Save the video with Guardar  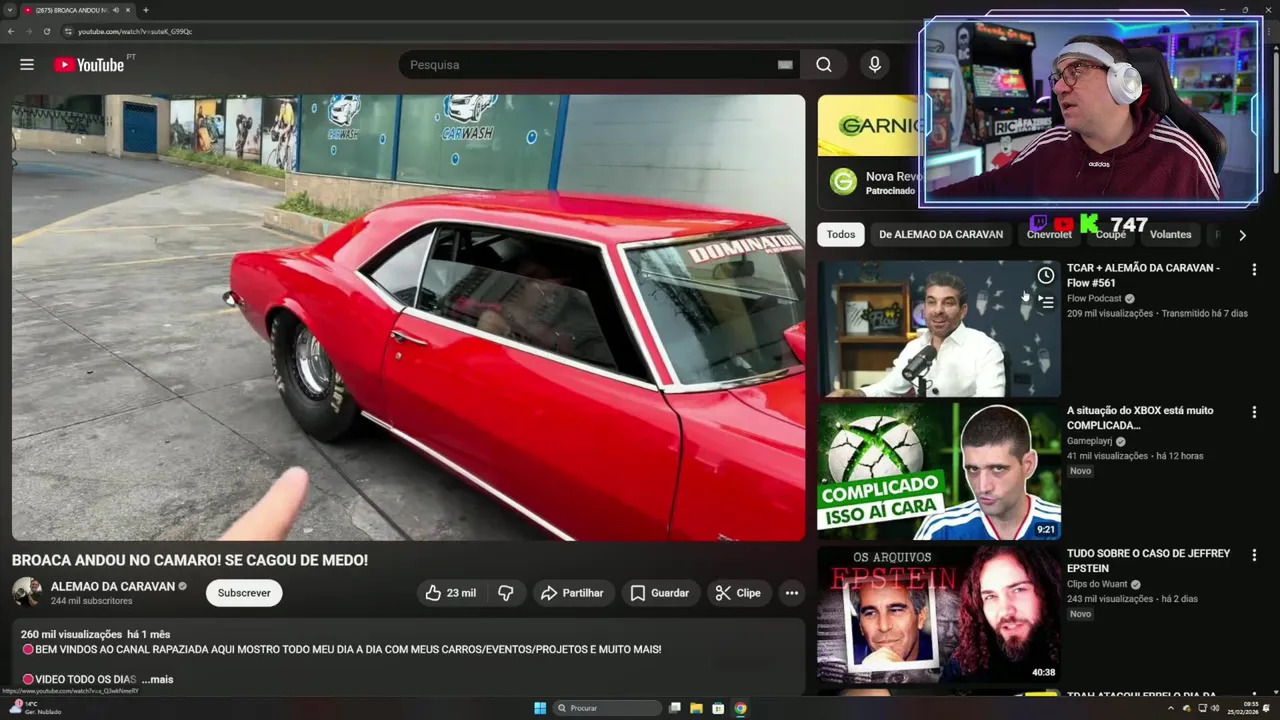pos(659,593)
